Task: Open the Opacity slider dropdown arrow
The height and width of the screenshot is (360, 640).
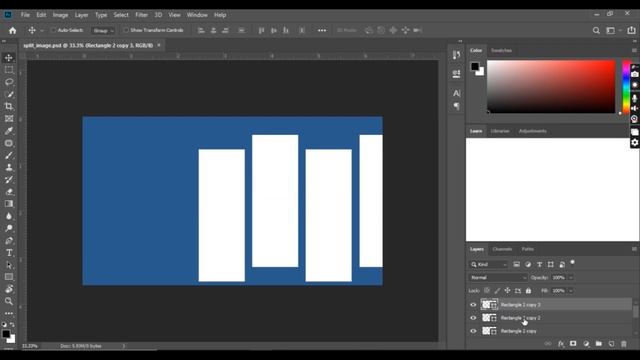Action: point(571,278)
